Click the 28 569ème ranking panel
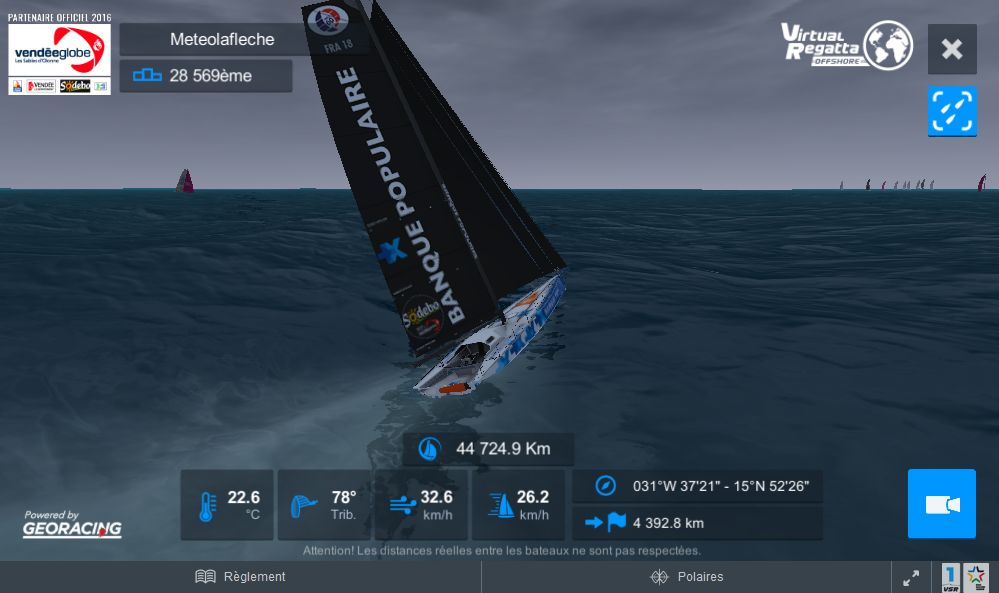 206,76
